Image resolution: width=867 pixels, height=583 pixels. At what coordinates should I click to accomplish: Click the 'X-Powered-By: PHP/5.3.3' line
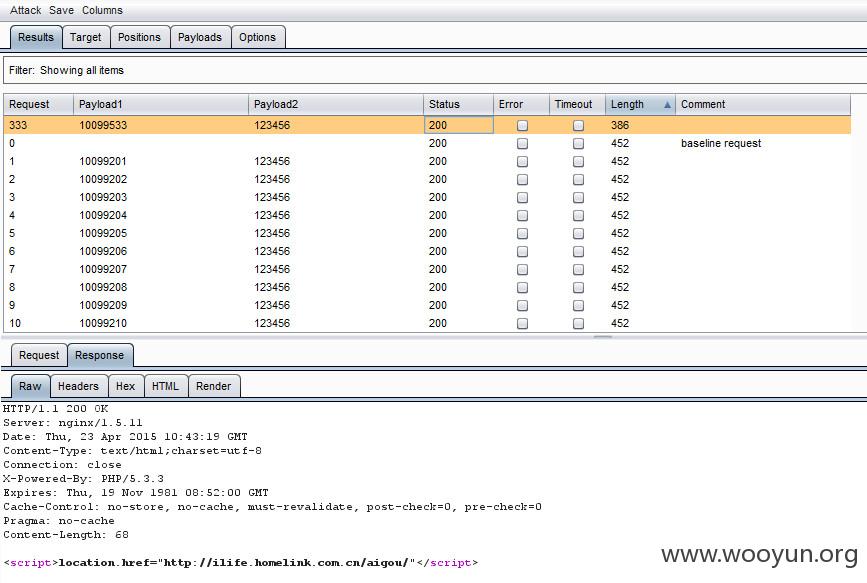[x=83, y=478]
